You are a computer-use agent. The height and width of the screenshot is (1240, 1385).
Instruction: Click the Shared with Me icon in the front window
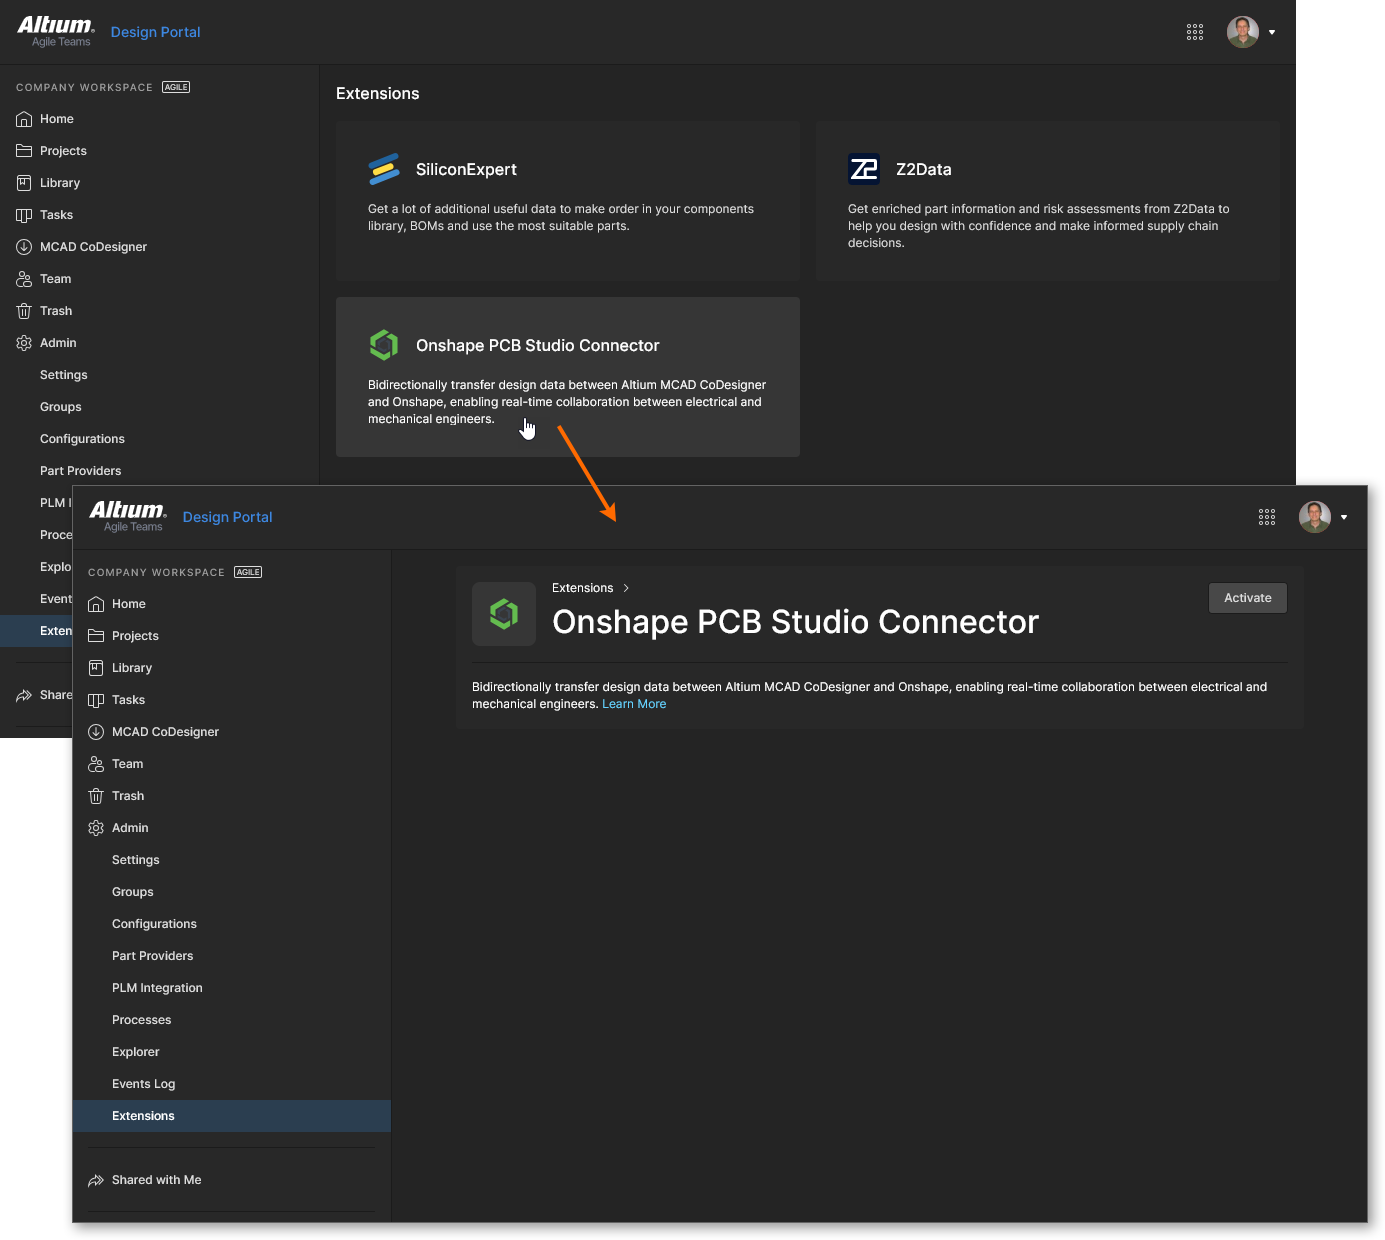96,1180
